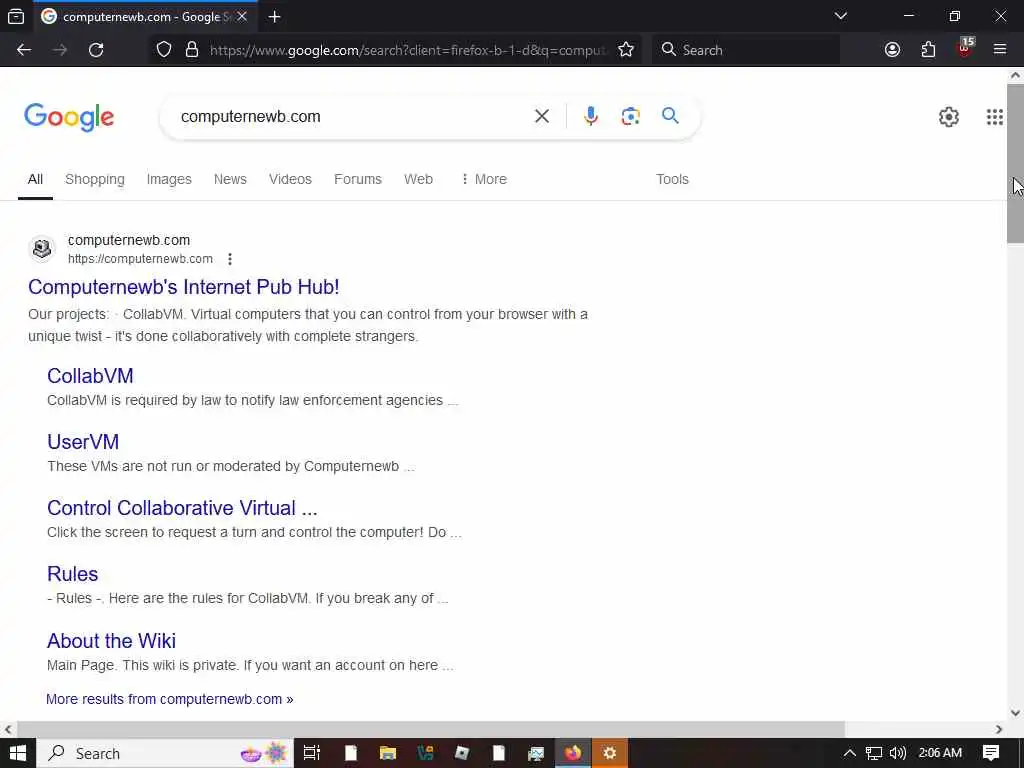Start Google voice search microphone
This screenshot has width=1024, height=768.
point(590,116)
